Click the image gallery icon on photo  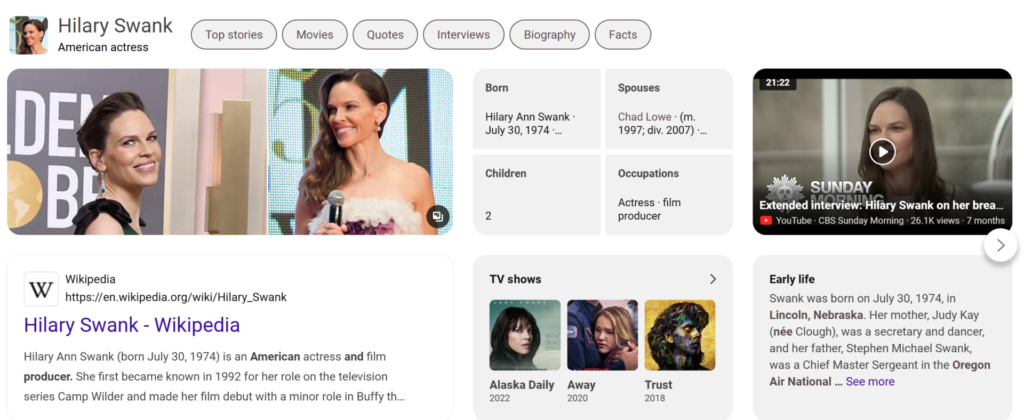(437, 216)
